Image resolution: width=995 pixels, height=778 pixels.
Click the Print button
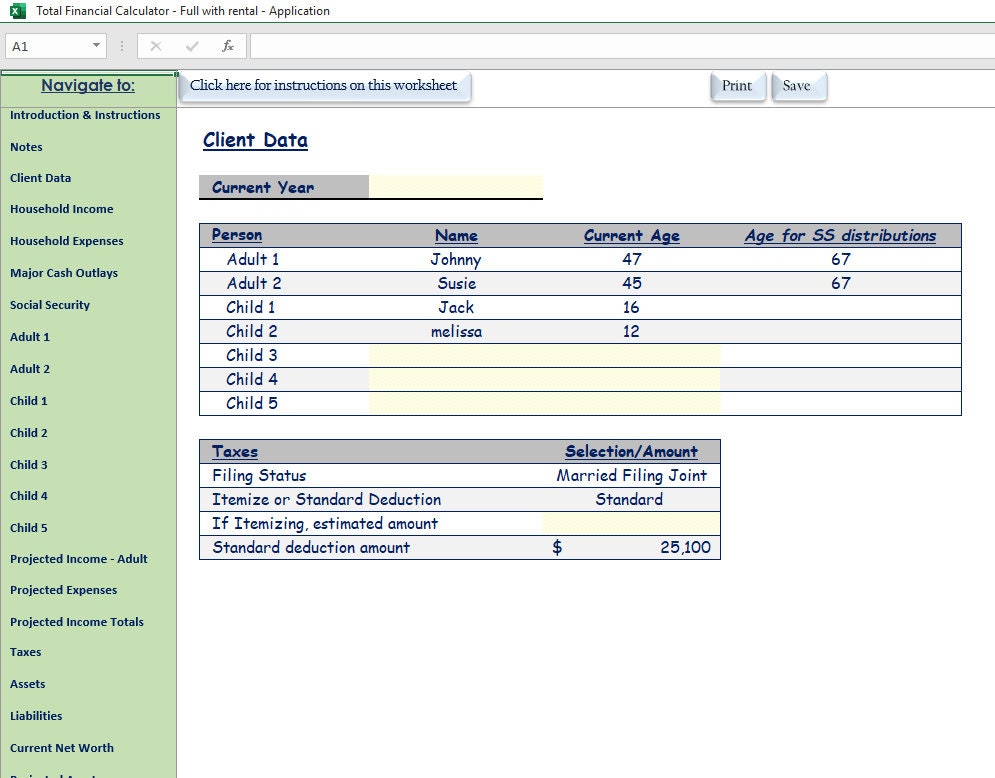(737, 86)
